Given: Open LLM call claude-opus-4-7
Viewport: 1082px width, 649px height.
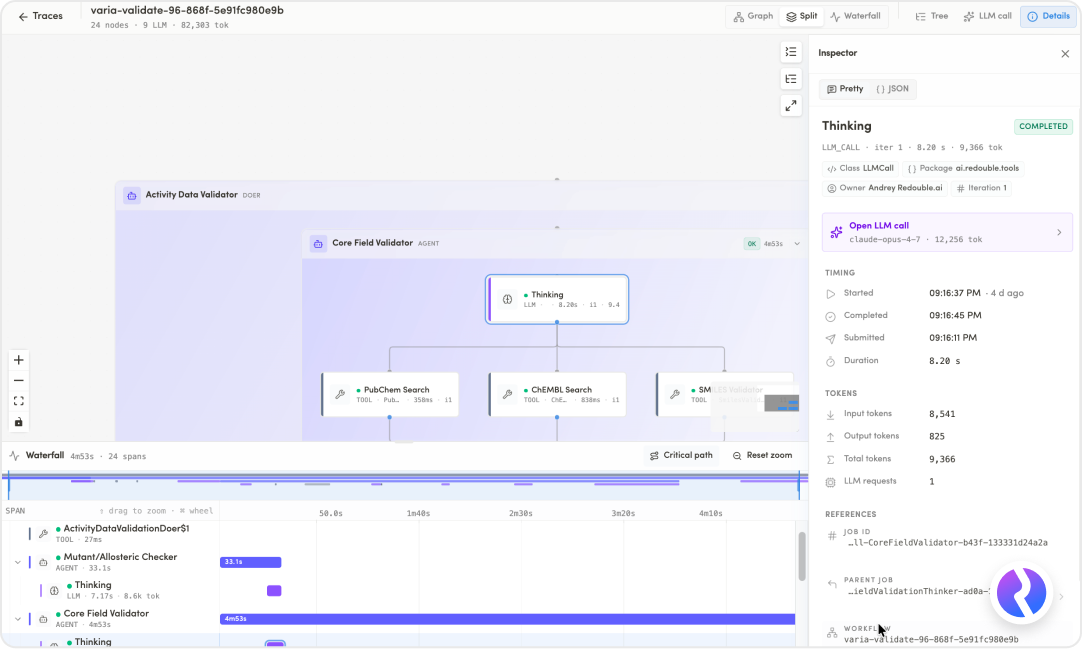Looking at the screenshot, I should tap(947, 232).
